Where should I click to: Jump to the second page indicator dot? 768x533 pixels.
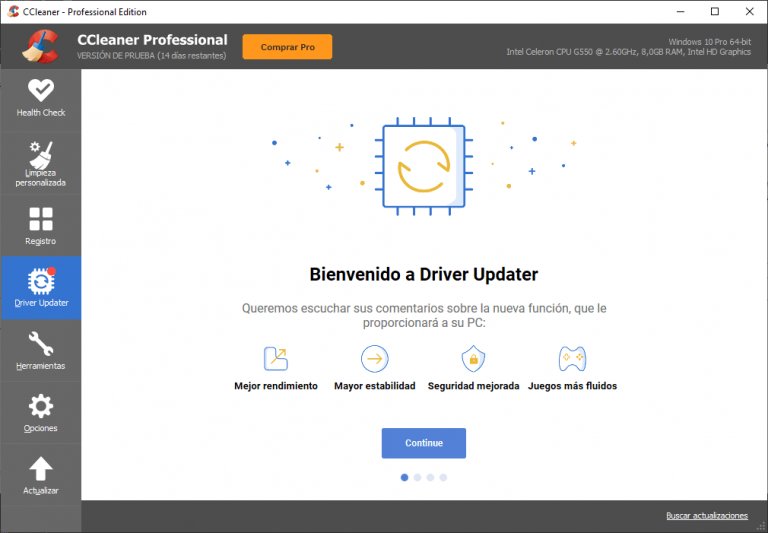coord(417,478)
